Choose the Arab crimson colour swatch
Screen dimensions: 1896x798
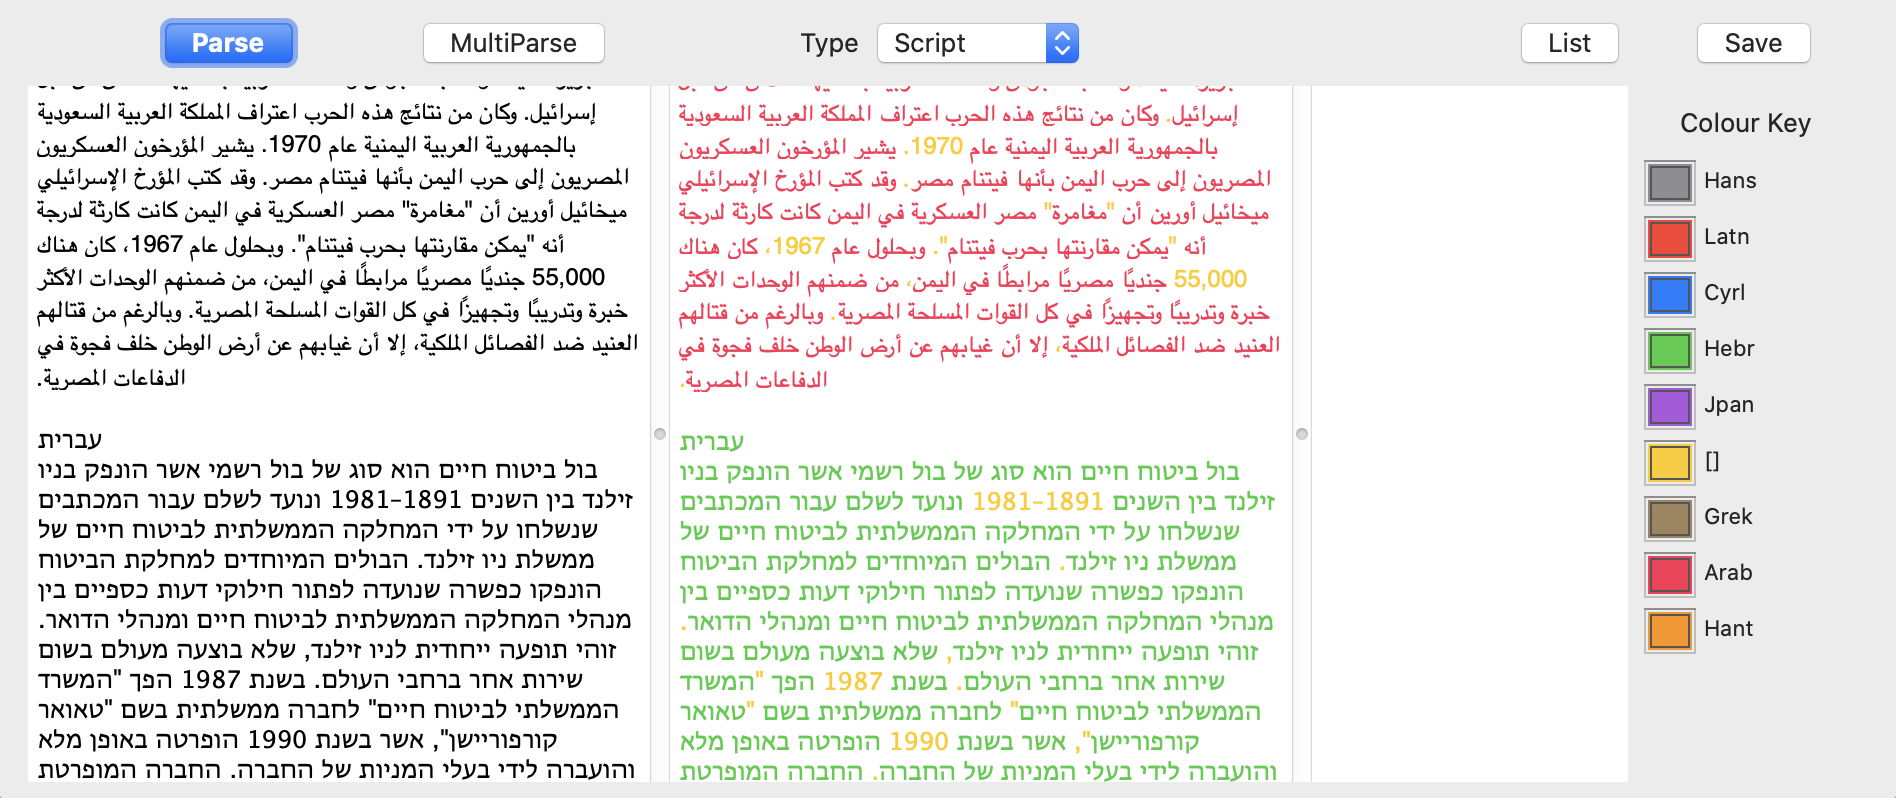click(1669, 574)
